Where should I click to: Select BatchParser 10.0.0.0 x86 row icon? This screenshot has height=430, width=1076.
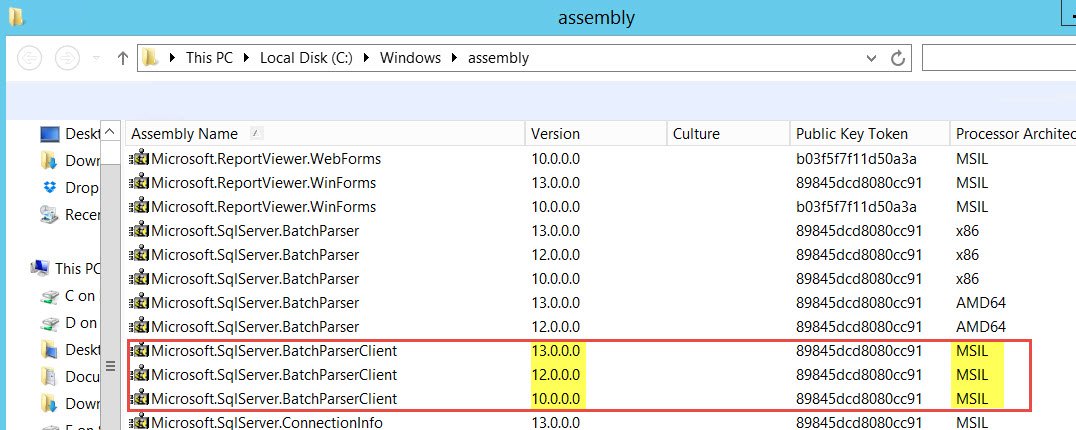coord(139,278)
